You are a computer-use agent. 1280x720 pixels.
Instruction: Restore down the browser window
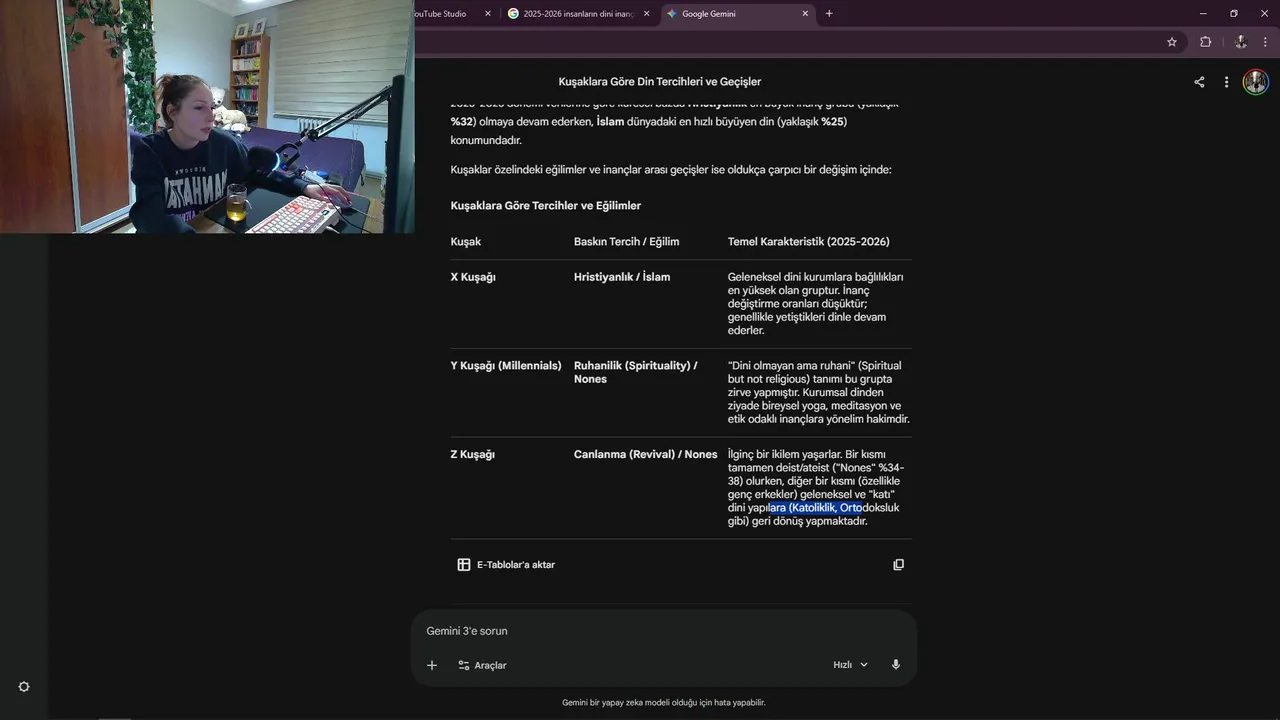1234,14
